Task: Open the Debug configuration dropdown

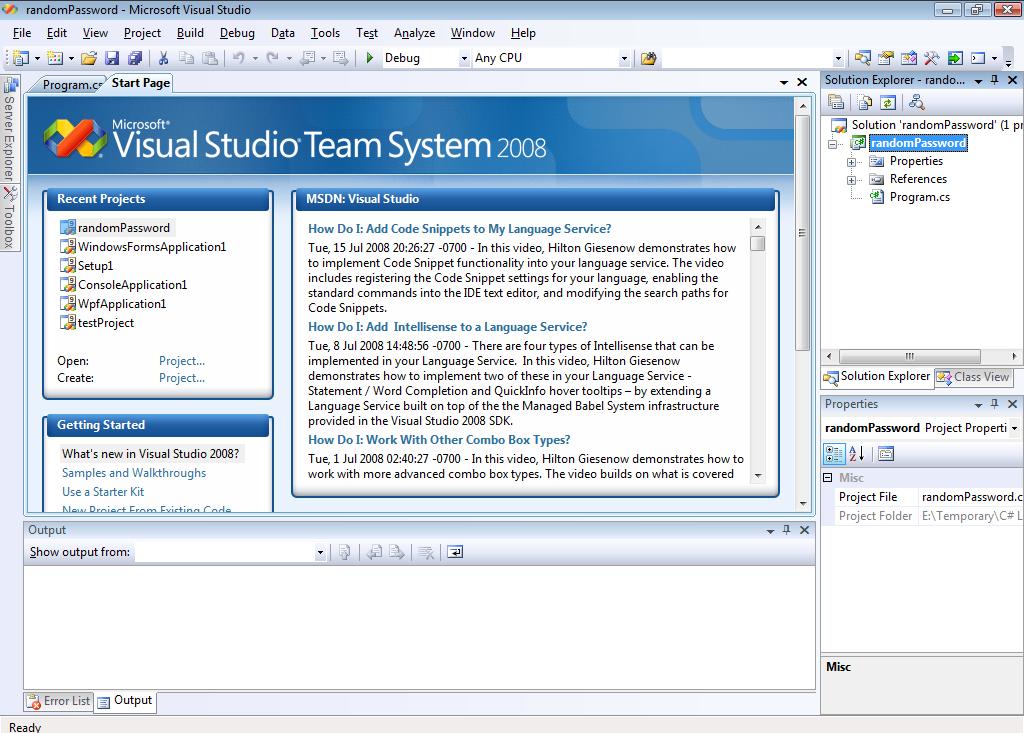Action: click(x=464, y=58)
